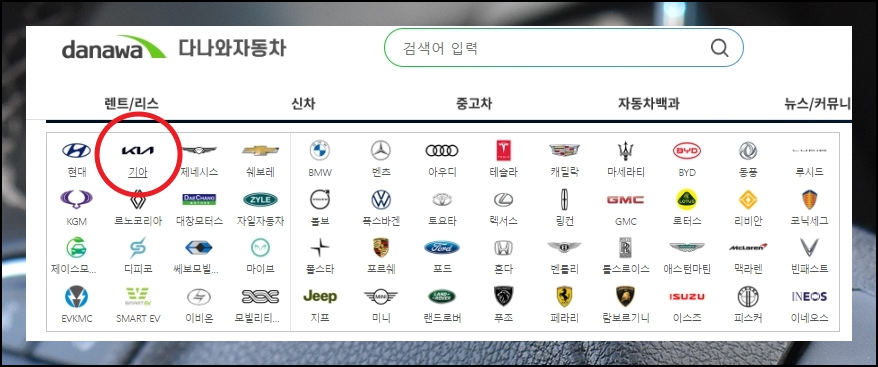Select the 렉서스 logo
This screenshot has height=367, width=878.
503,199
